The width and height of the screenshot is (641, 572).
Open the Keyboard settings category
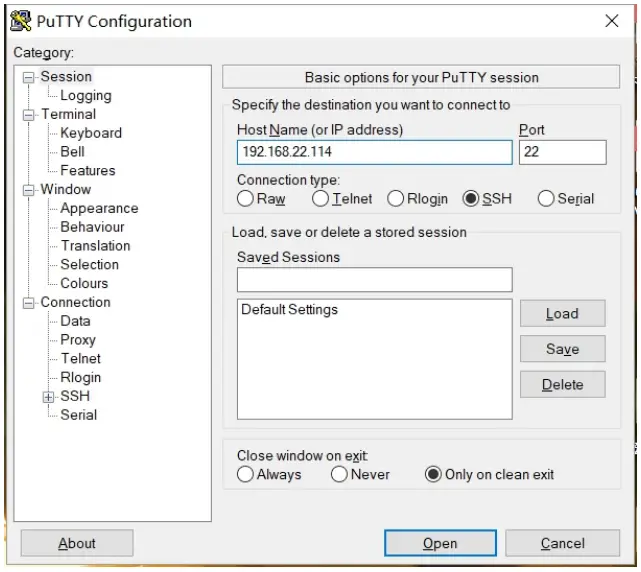tap(91, 133)
